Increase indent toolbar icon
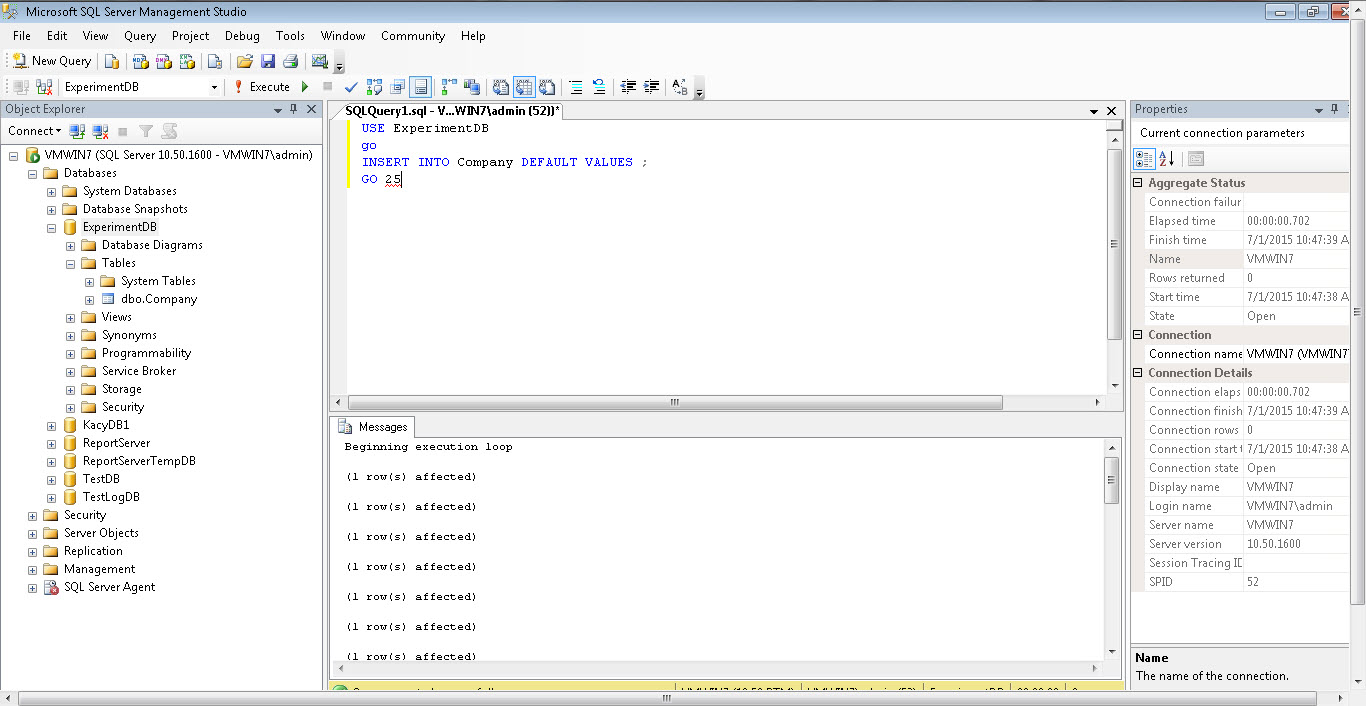Viewport: 1366px width, 706px height. click(651, 87)
